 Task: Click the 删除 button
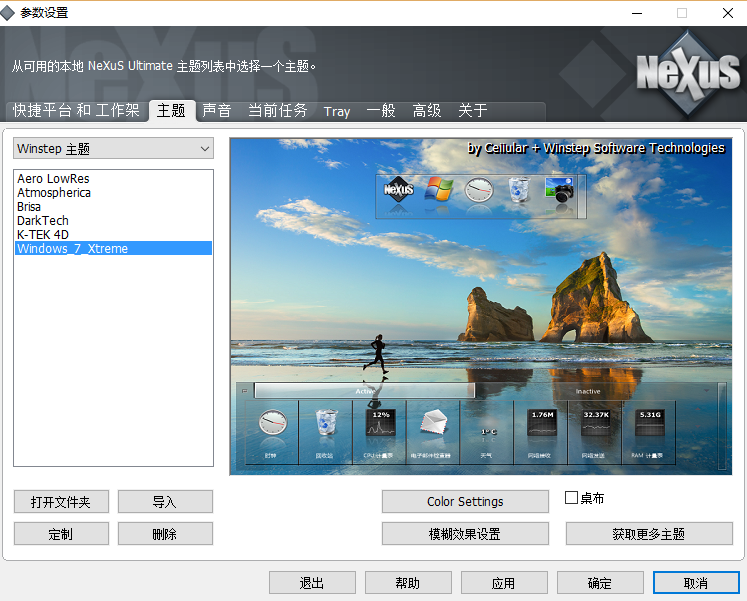165,534
